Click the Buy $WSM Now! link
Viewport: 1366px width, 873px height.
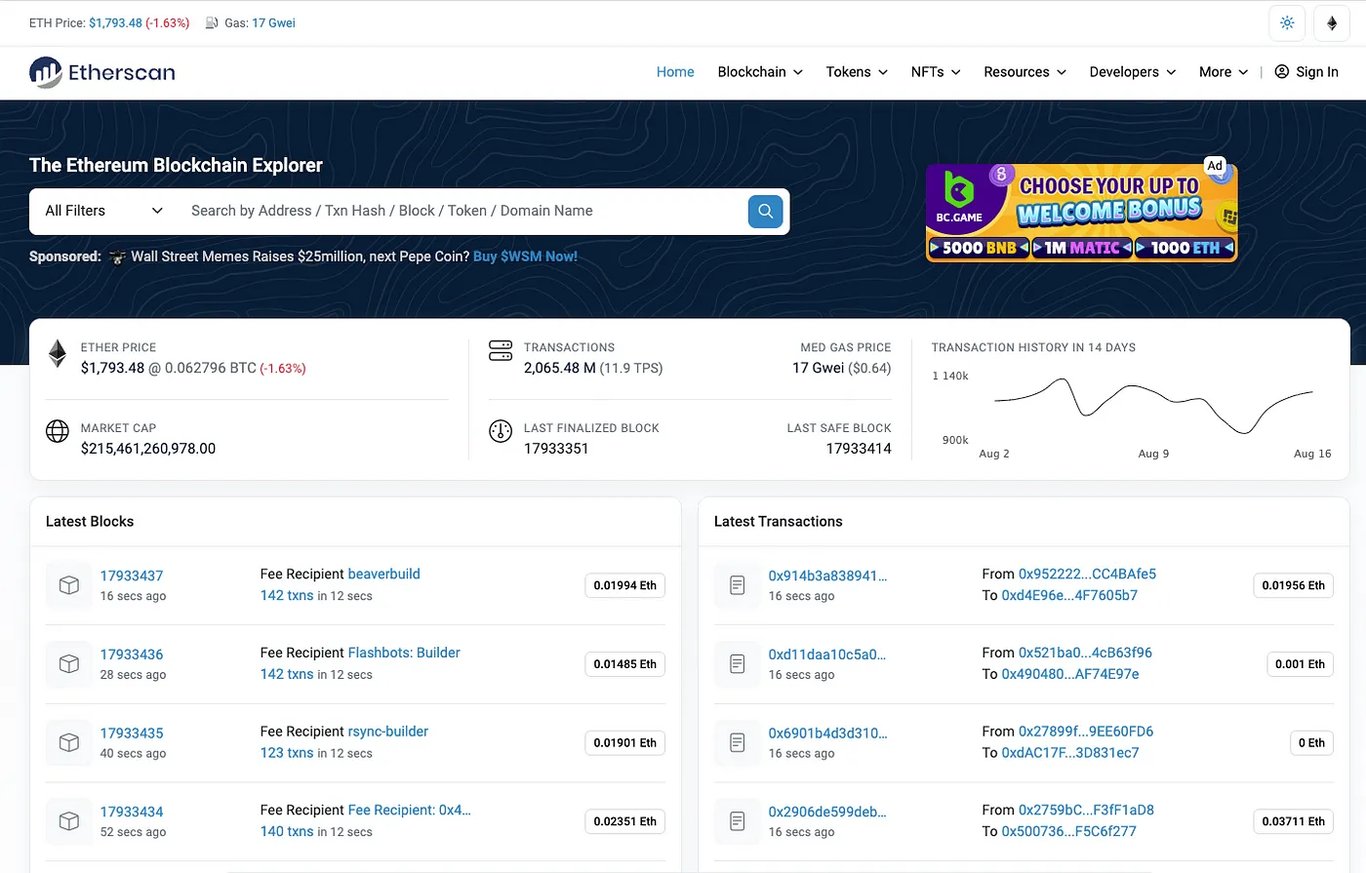pos(525,257)
